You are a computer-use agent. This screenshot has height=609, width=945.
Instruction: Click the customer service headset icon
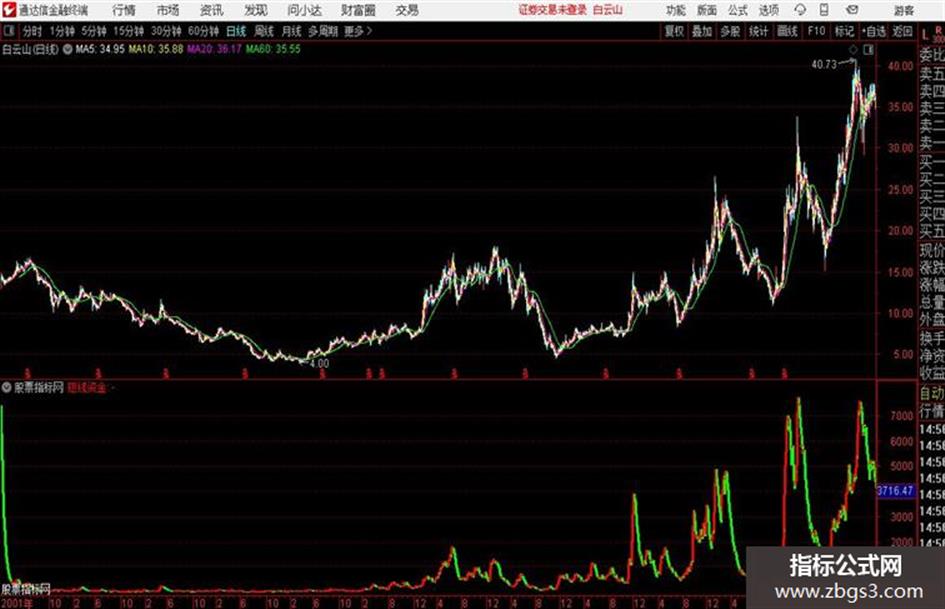coord(800,10)
